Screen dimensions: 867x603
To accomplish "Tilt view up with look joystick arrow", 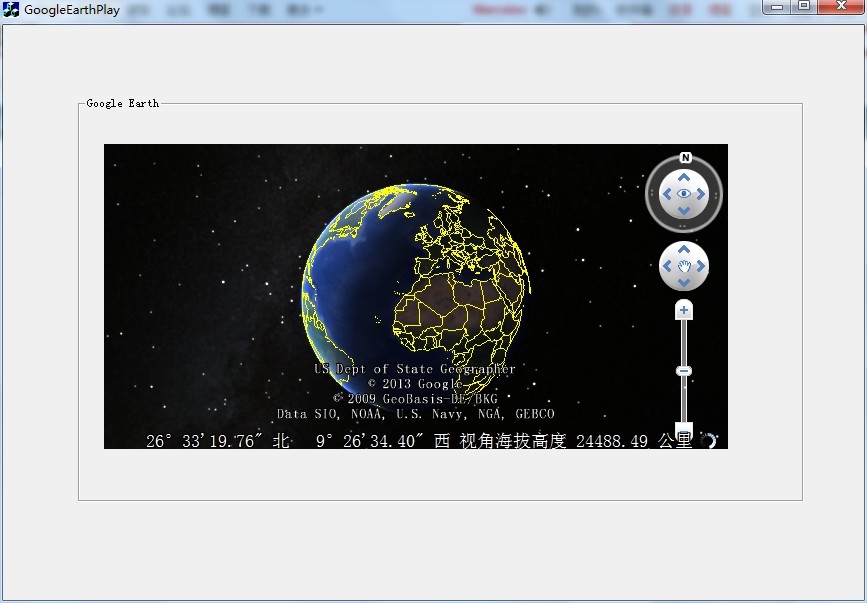I will 684,177.
